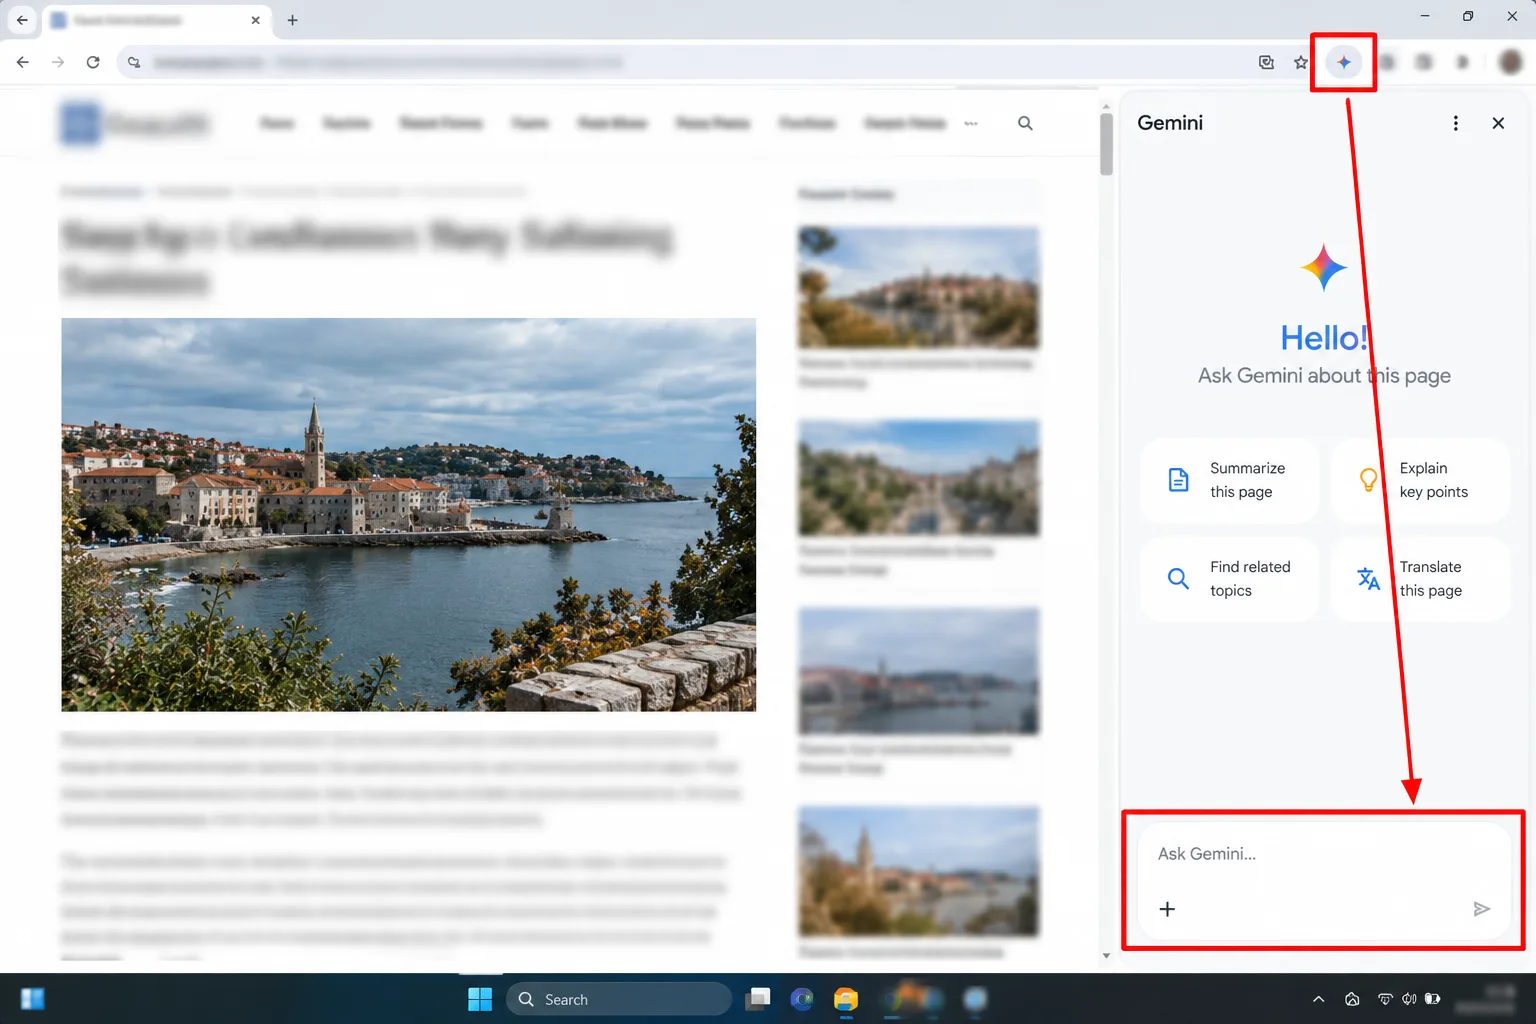Screen dimensions: 1536x1024
Task: Open the site information icon in the address bar
Action: tap(134, 62)
